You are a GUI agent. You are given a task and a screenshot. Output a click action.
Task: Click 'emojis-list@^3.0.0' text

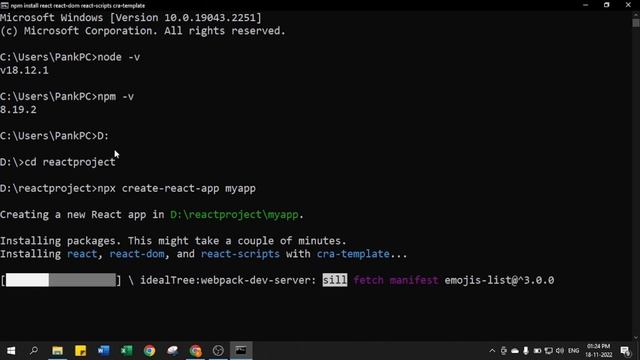(499, 280)
